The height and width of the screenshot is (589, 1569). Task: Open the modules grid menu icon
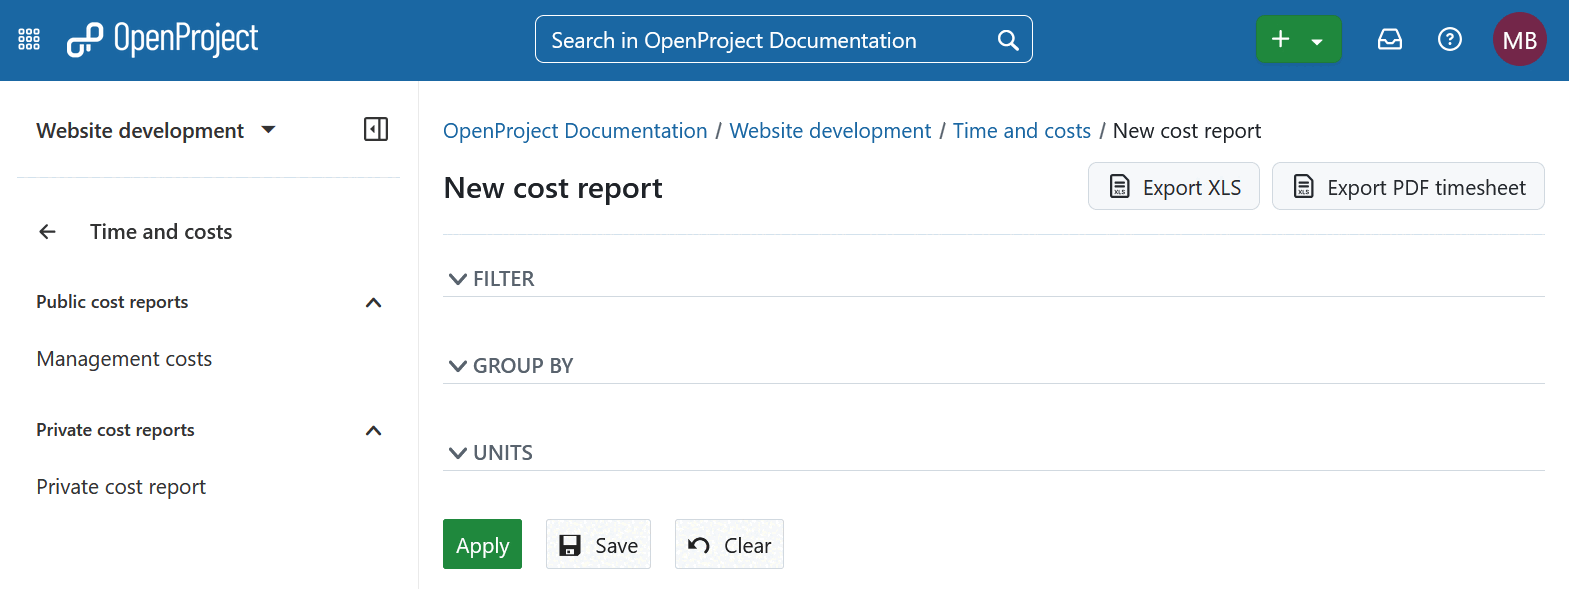tap(29, 39)
